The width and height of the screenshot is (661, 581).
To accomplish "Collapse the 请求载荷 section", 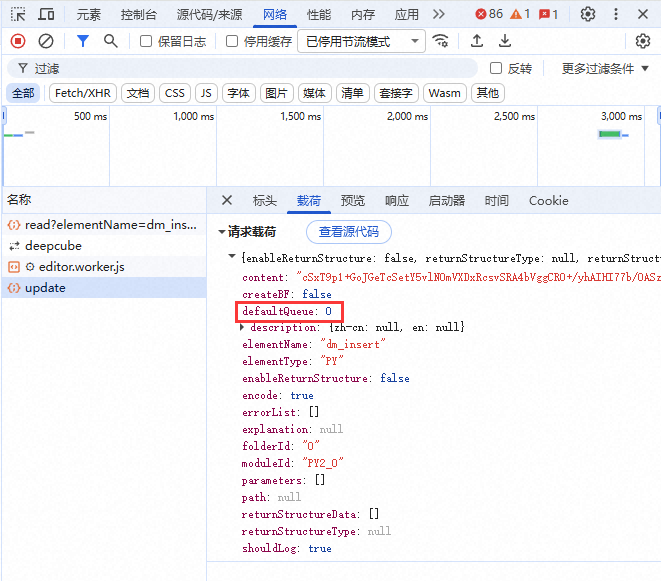I will [222, 231].
